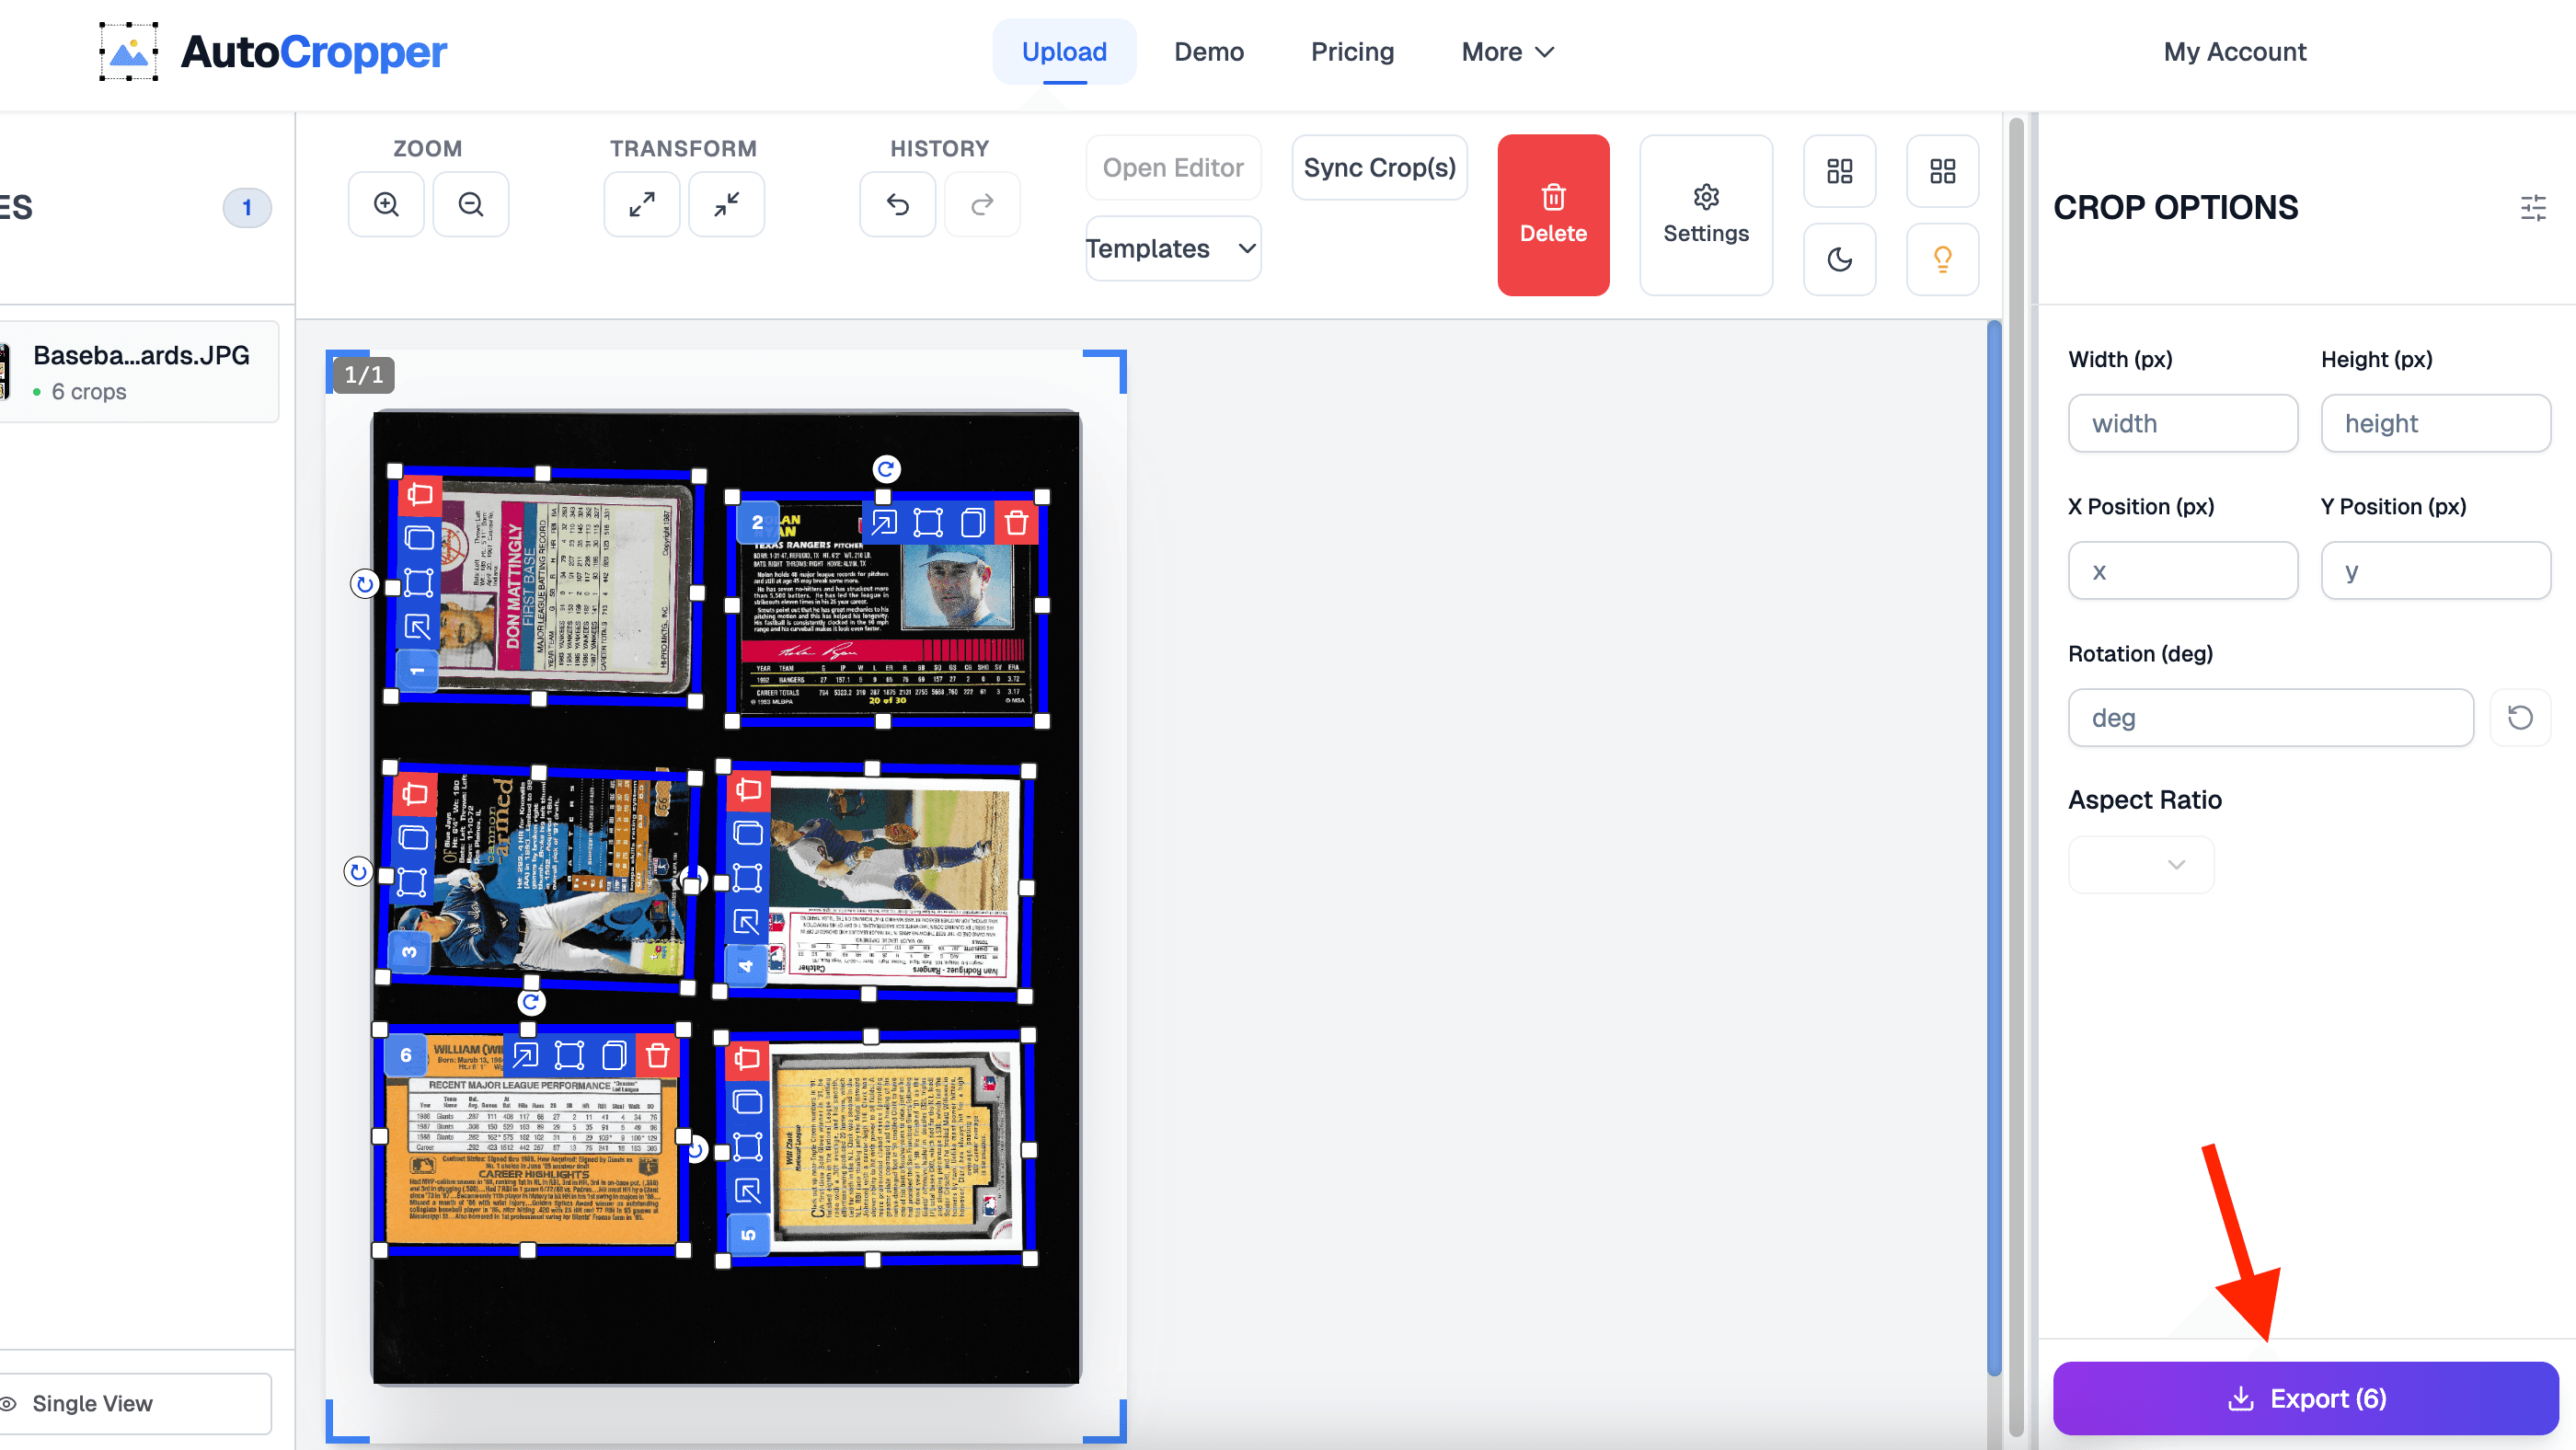Click the canvas vertical scrollbar

(x=1993, y=846)
